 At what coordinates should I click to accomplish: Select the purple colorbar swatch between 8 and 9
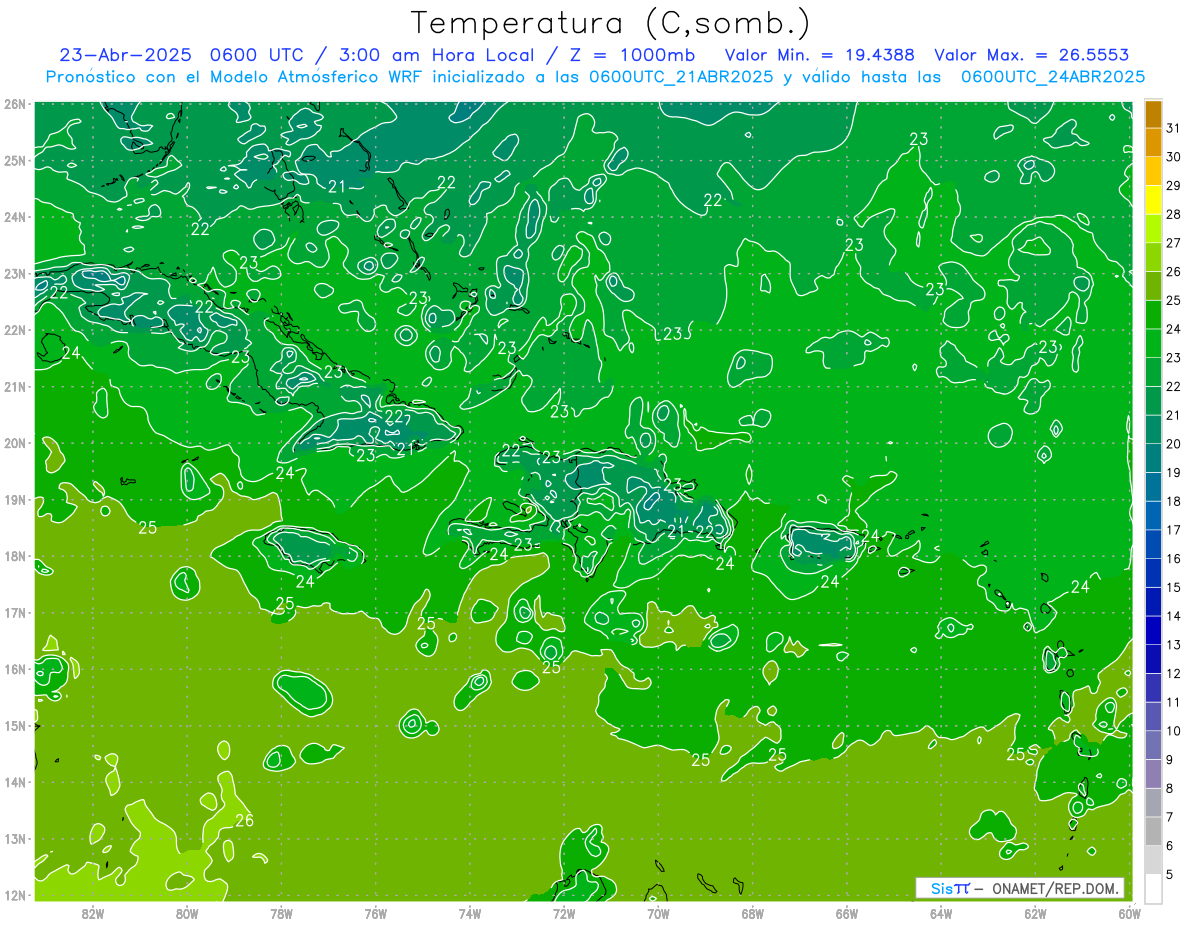pos(1153,773)
